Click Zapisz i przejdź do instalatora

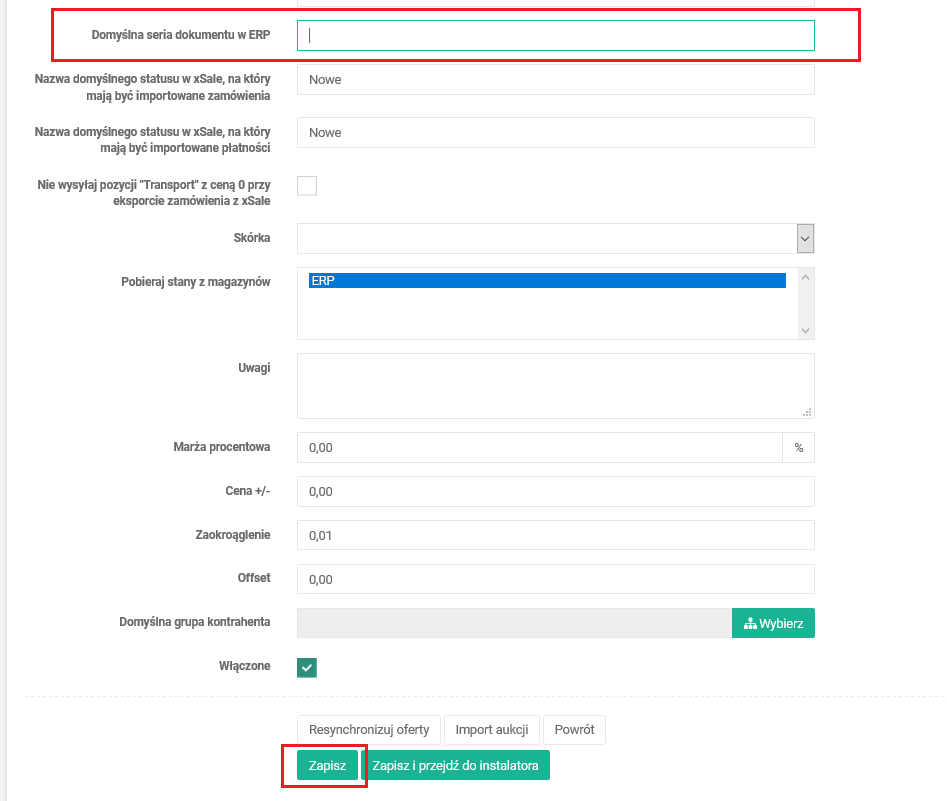point(455,766)
